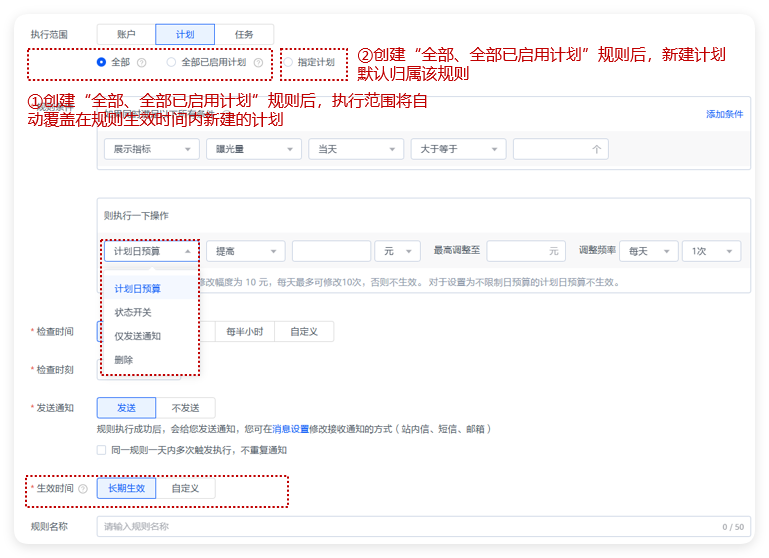The image size is (769, 558).
Task: Choose 发送 for notifications
Action: click(127, 408)
